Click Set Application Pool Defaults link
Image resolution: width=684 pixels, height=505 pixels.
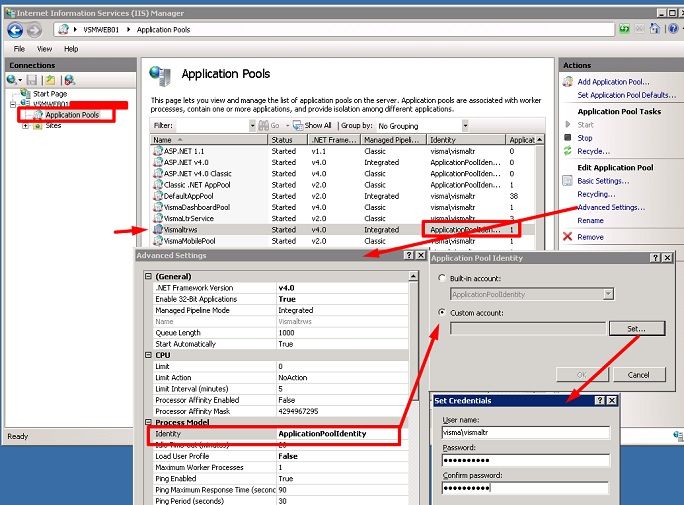click(x=627, y=95)
